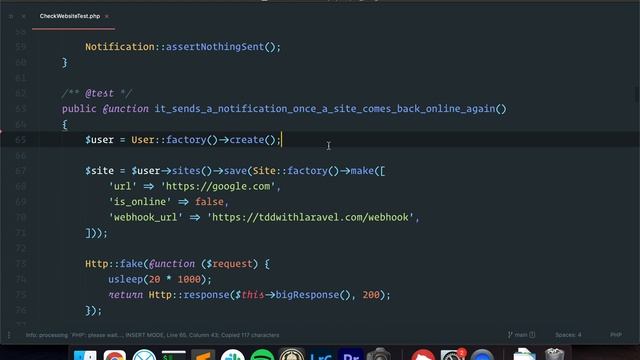This screenshot has width=640, height=360.
Task: Click the 'webhook_url' array key
Action: click(145, 218)
